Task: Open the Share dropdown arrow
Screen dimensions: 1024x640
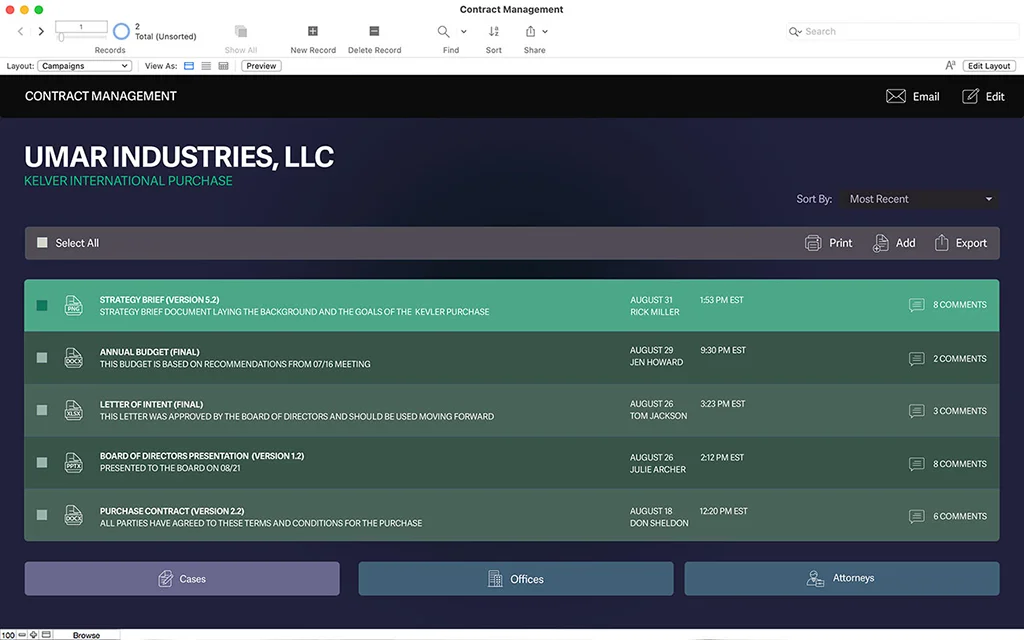Action: 545,32
